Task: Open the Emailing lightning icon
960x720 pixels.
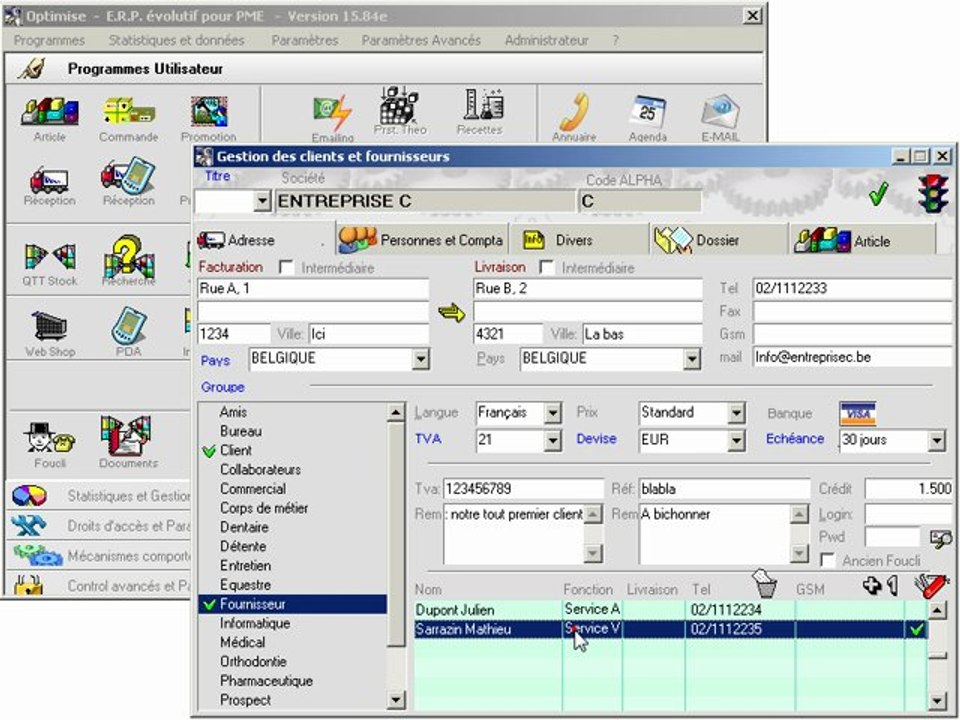Action: click(332, 113)
